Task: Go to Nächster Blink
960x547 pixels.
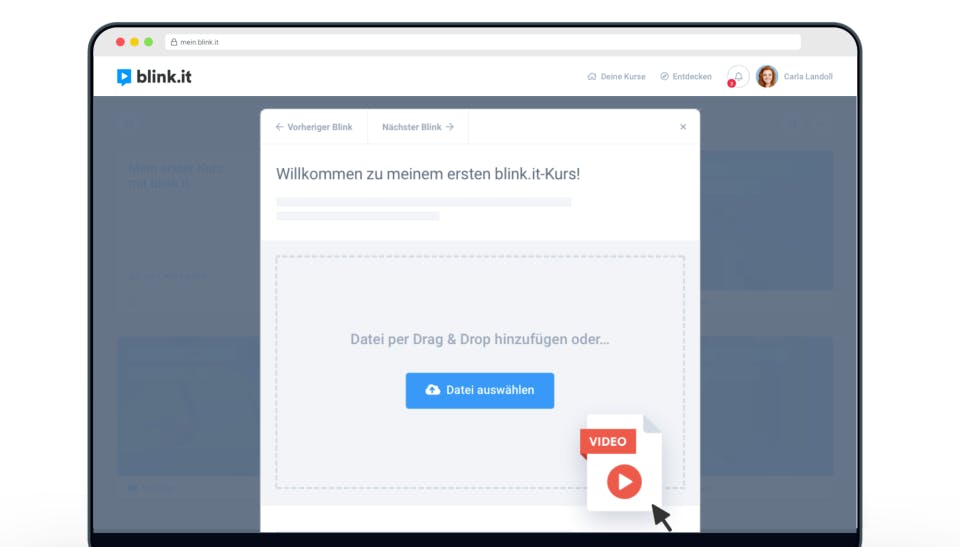Action: tap(418, 127)
